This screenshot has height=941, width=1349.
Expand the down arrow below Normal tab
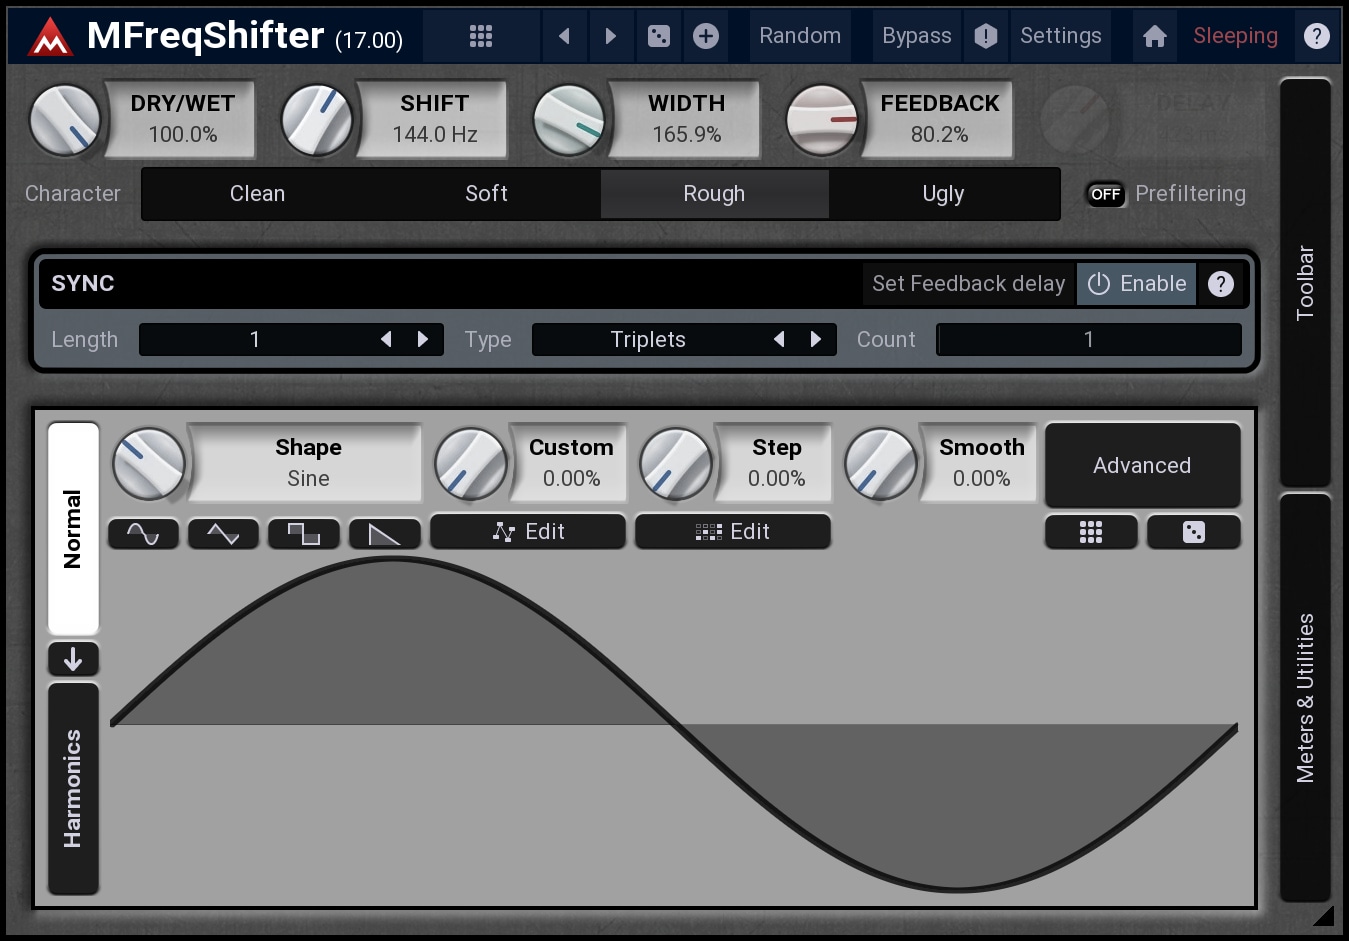click(73, 659)
